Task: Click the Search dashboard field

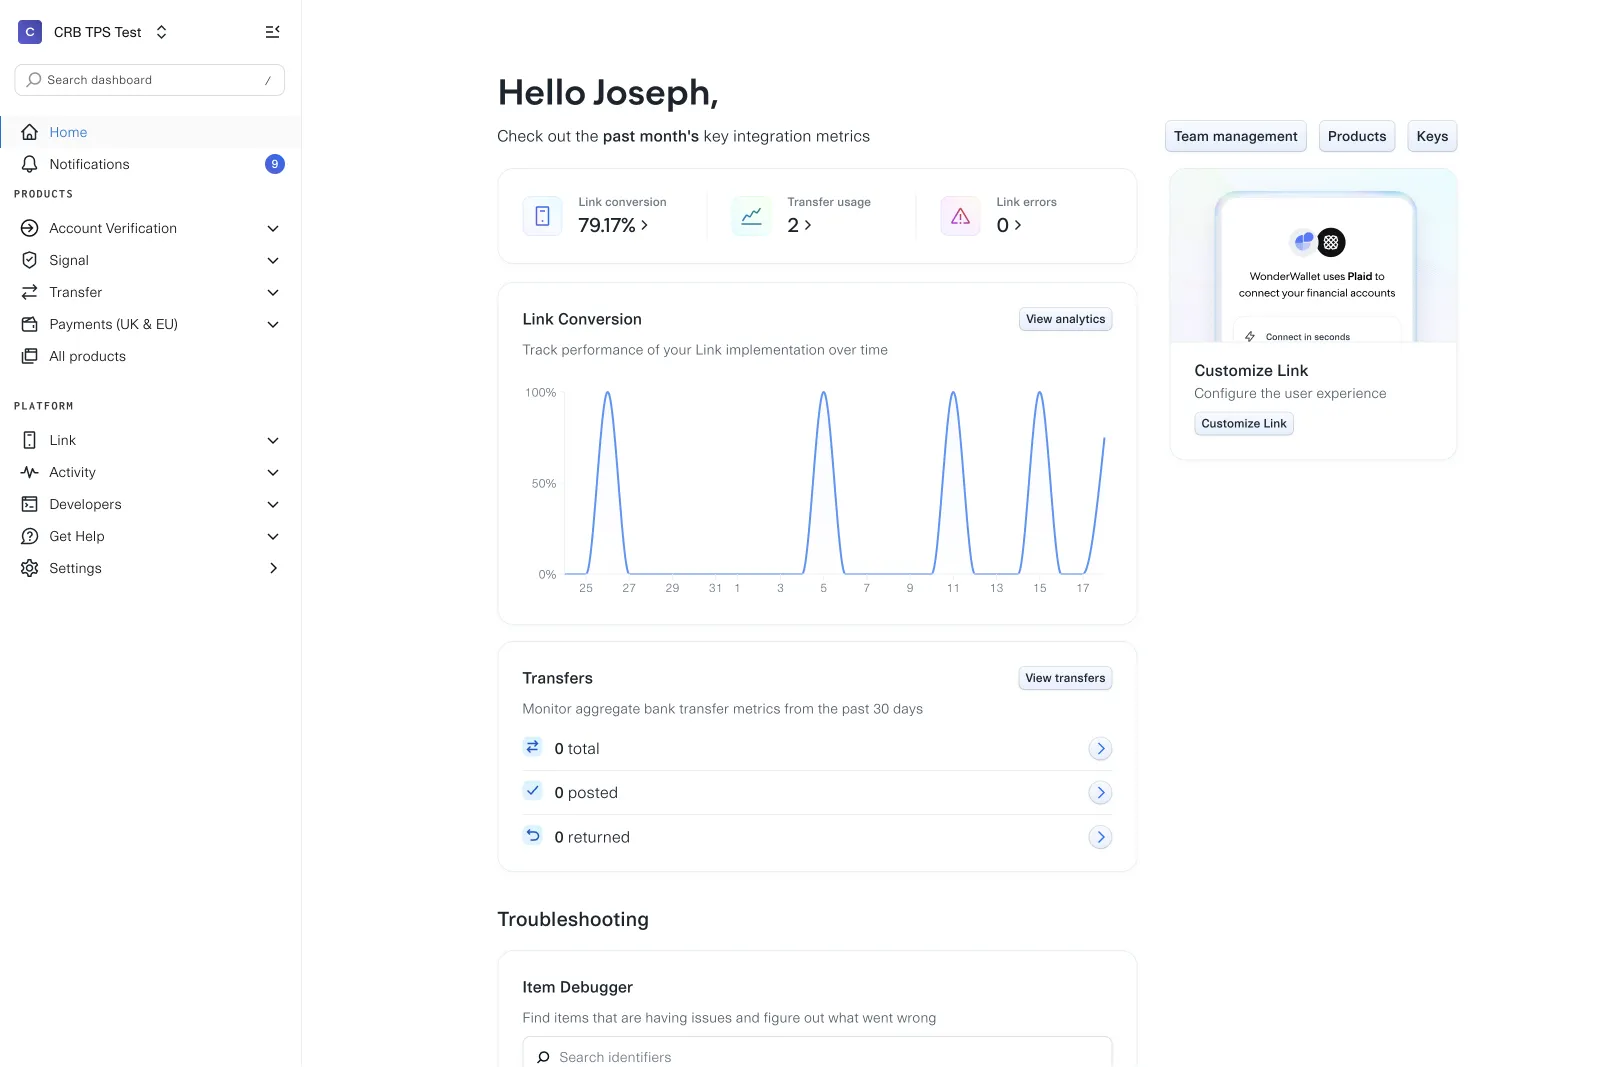Action: (150, 80)
